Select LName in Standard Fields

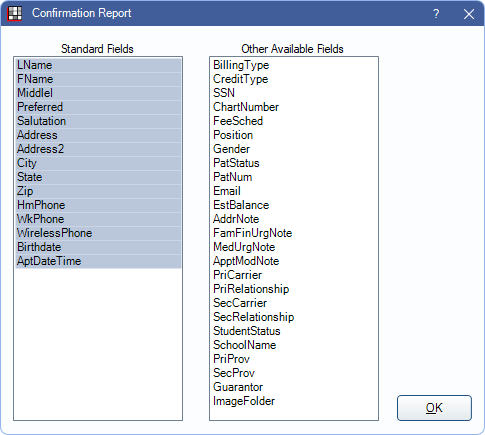[x=98, y=65]
